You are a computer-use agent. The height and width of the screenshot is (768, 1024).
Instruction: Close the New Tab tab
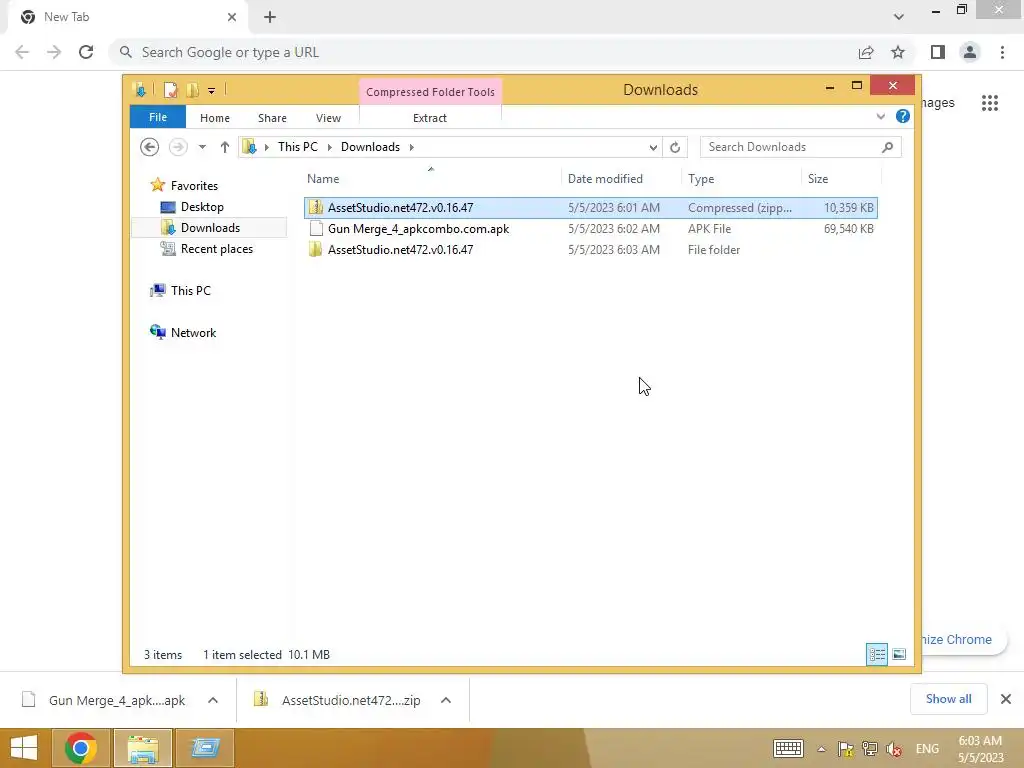click(232, 17)
